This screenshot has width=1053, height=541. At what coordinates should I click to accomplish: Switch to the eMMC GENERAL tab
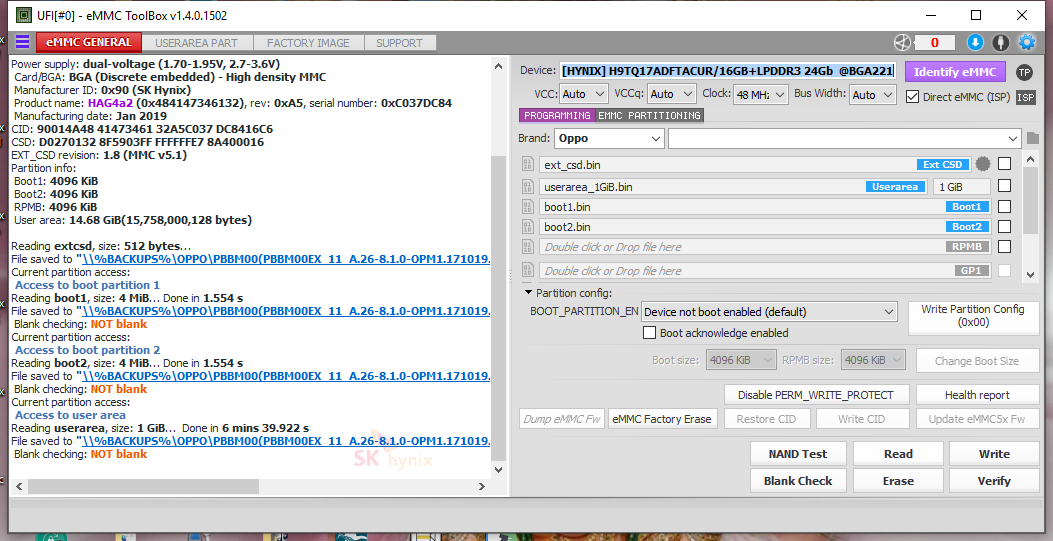coord(89,42)
